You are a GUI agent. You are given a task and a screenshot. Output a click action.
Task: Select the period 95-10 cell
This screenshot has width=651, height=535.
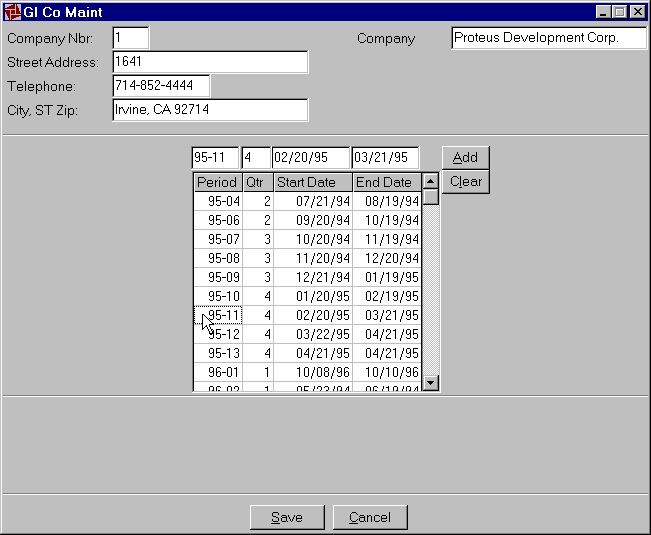(x=218, y=296)
